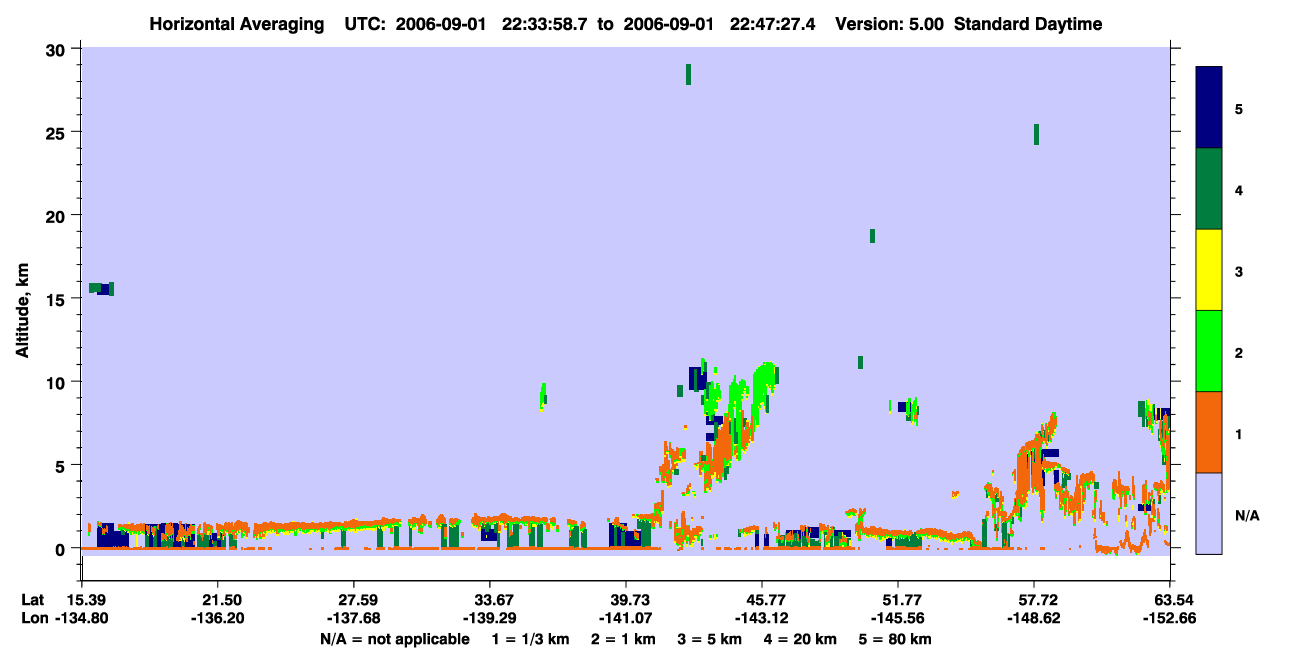
Task: Click the latitude value 39.73
Action: [626, 599]
